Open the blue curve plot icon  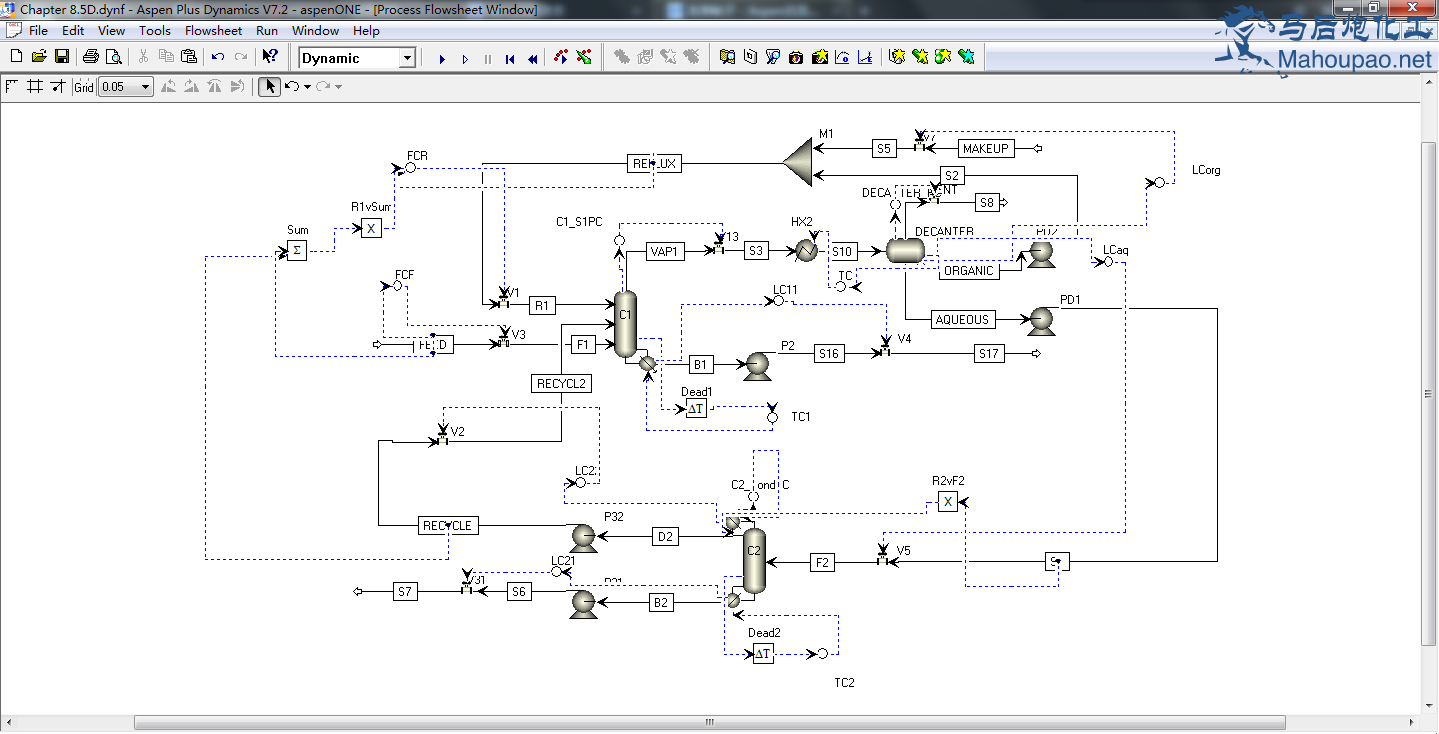pos(842,57)
